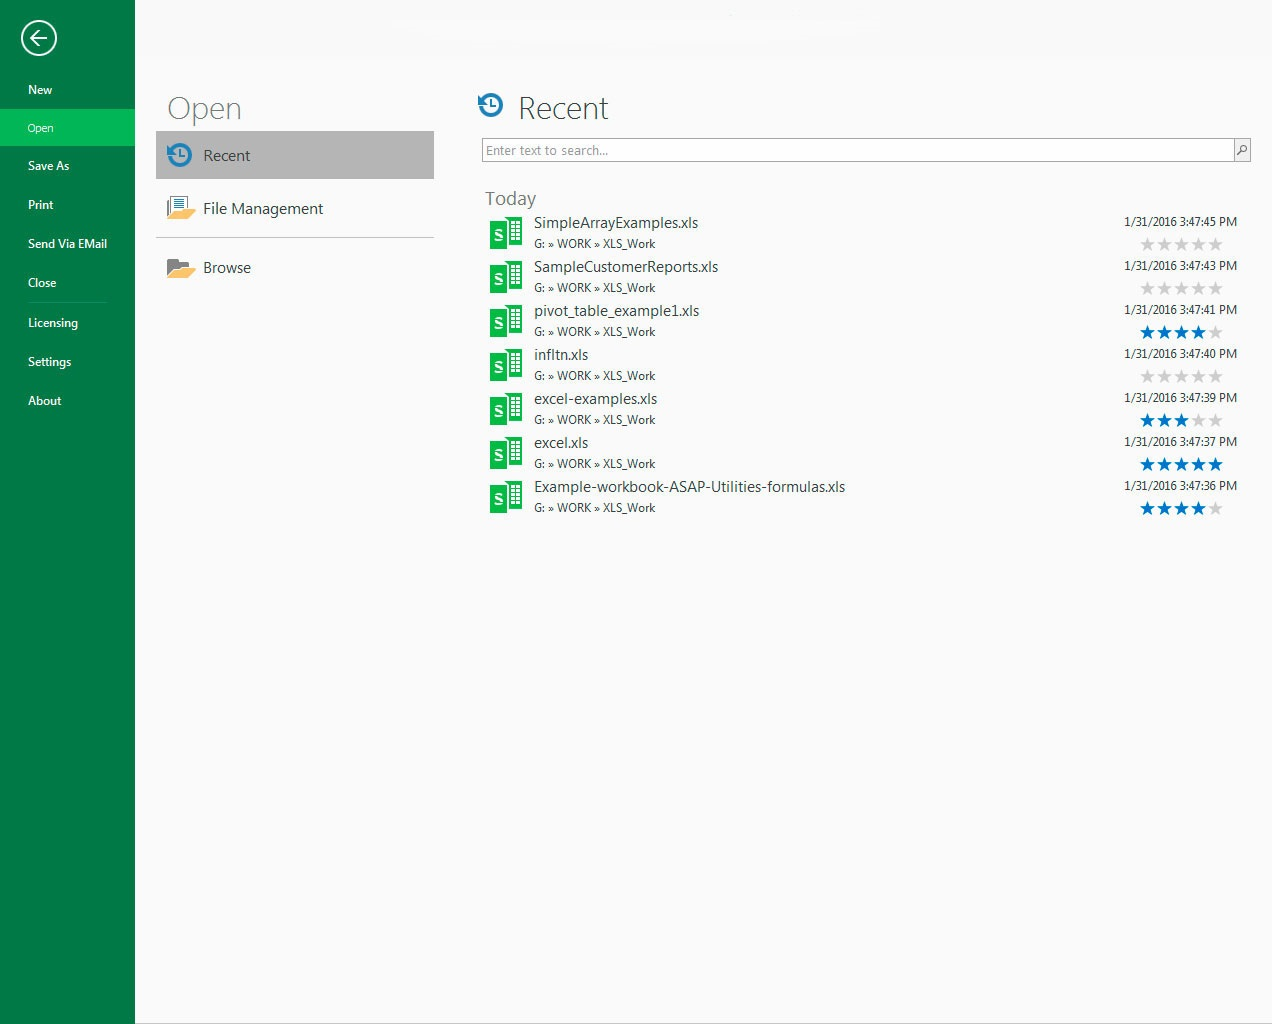Give infltn.xls a one-star rating

coord(1147,377)
